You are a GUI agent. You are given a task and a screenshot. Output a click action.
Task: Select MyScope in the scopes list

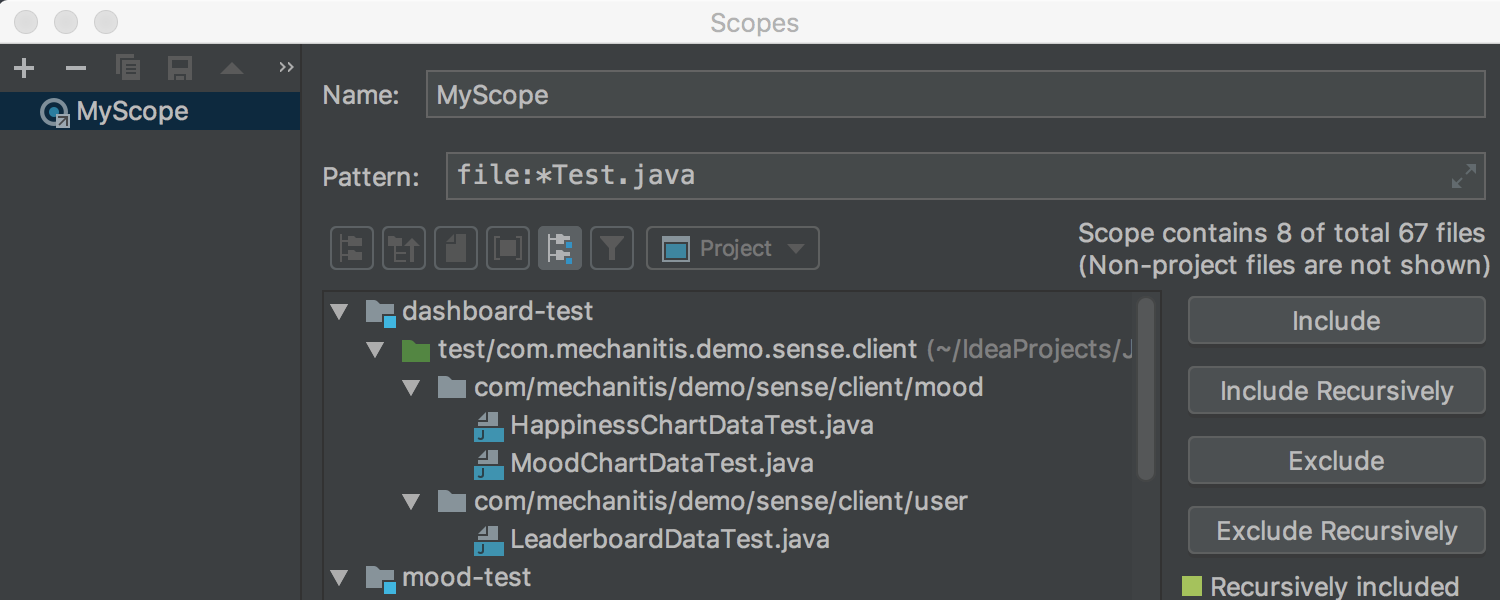point(150,111)
